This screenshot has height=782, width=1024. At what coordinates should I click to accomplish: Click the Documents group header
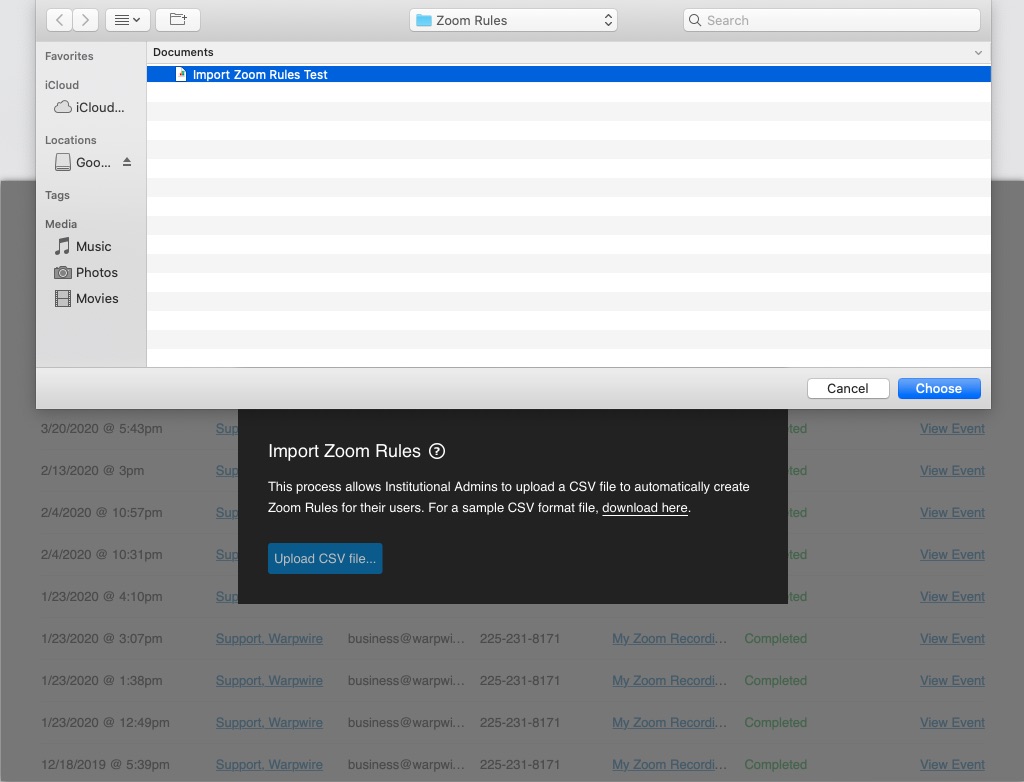click(x=183, y=52)
